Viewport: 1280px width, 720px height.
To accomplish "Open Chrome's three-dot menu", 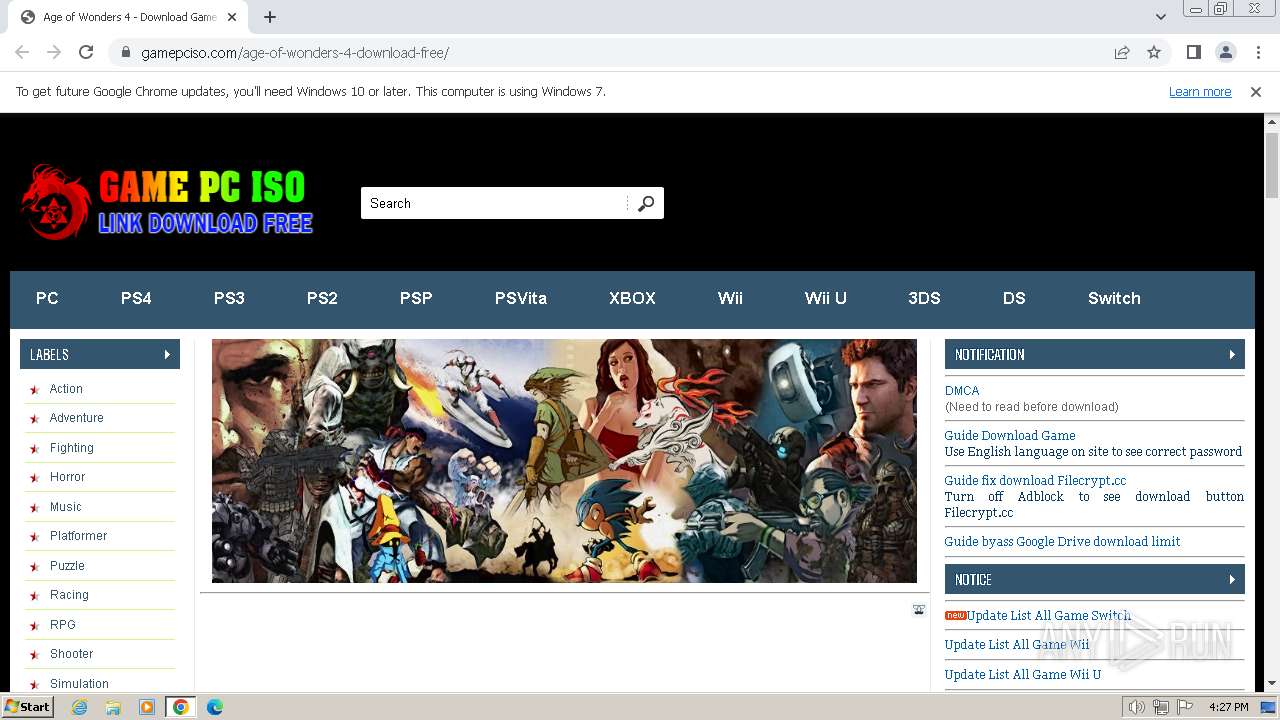I will (1258, 52).
